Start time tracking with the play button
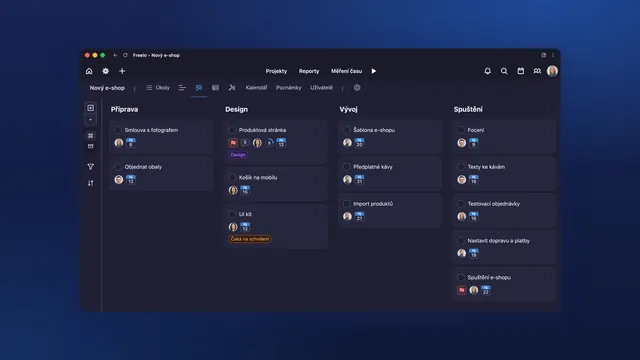640x360 pixels. click(x=373, y=71)
